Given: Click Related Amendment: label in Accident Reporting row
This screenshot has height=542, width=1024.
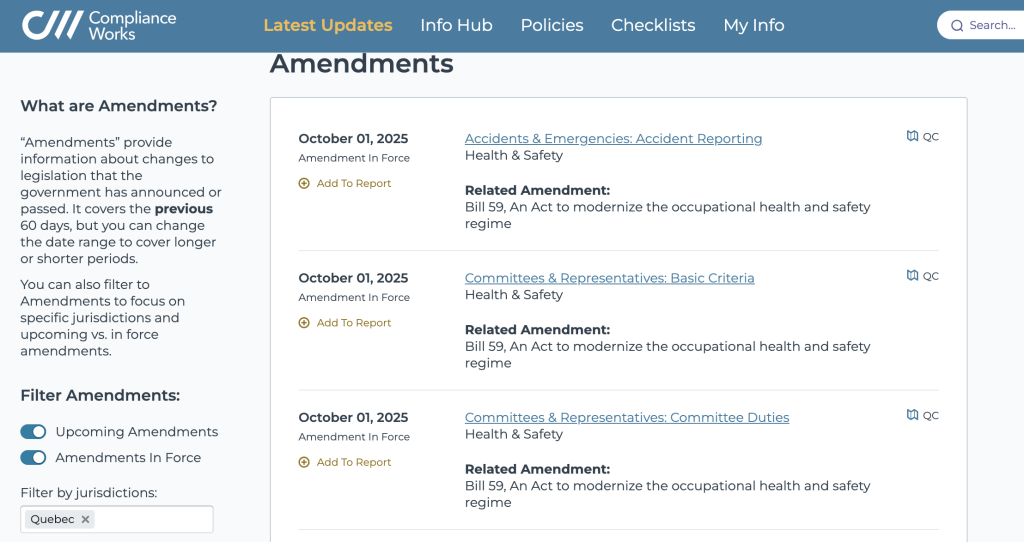Looking at the screenshot, I should 537,191.
